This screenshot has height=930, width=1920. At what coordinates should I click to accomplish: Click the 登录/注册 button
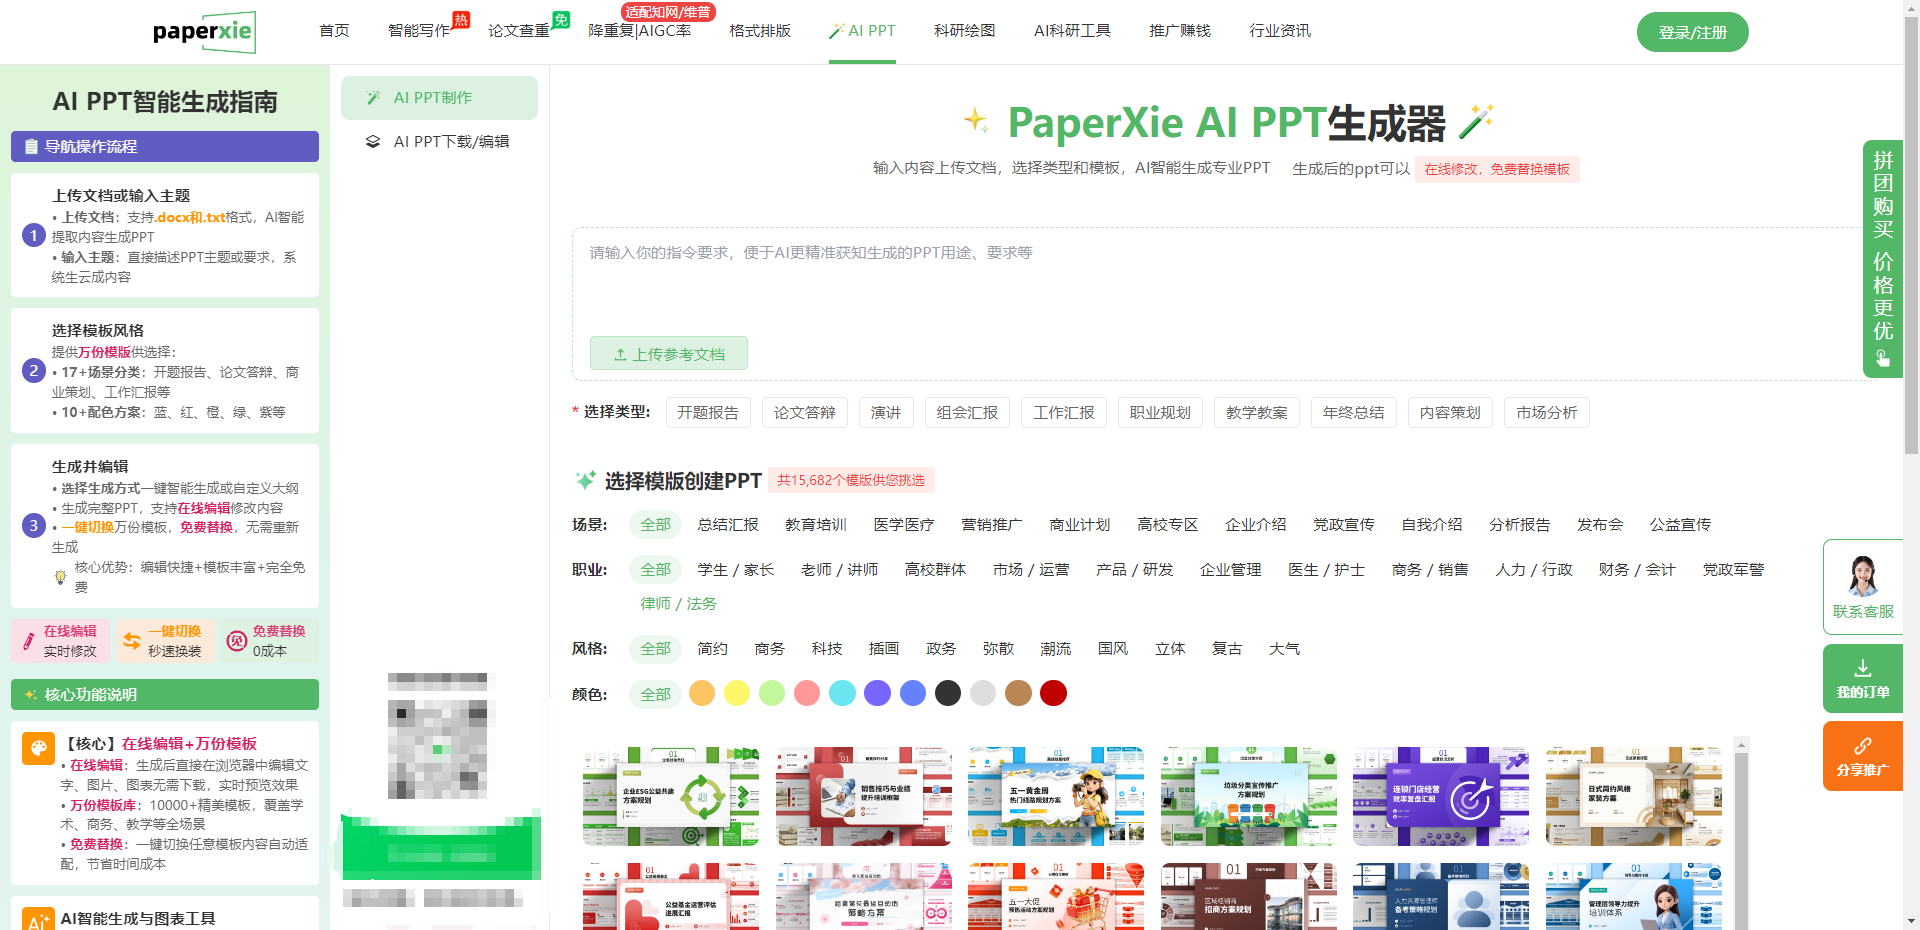pos(1693,32)
